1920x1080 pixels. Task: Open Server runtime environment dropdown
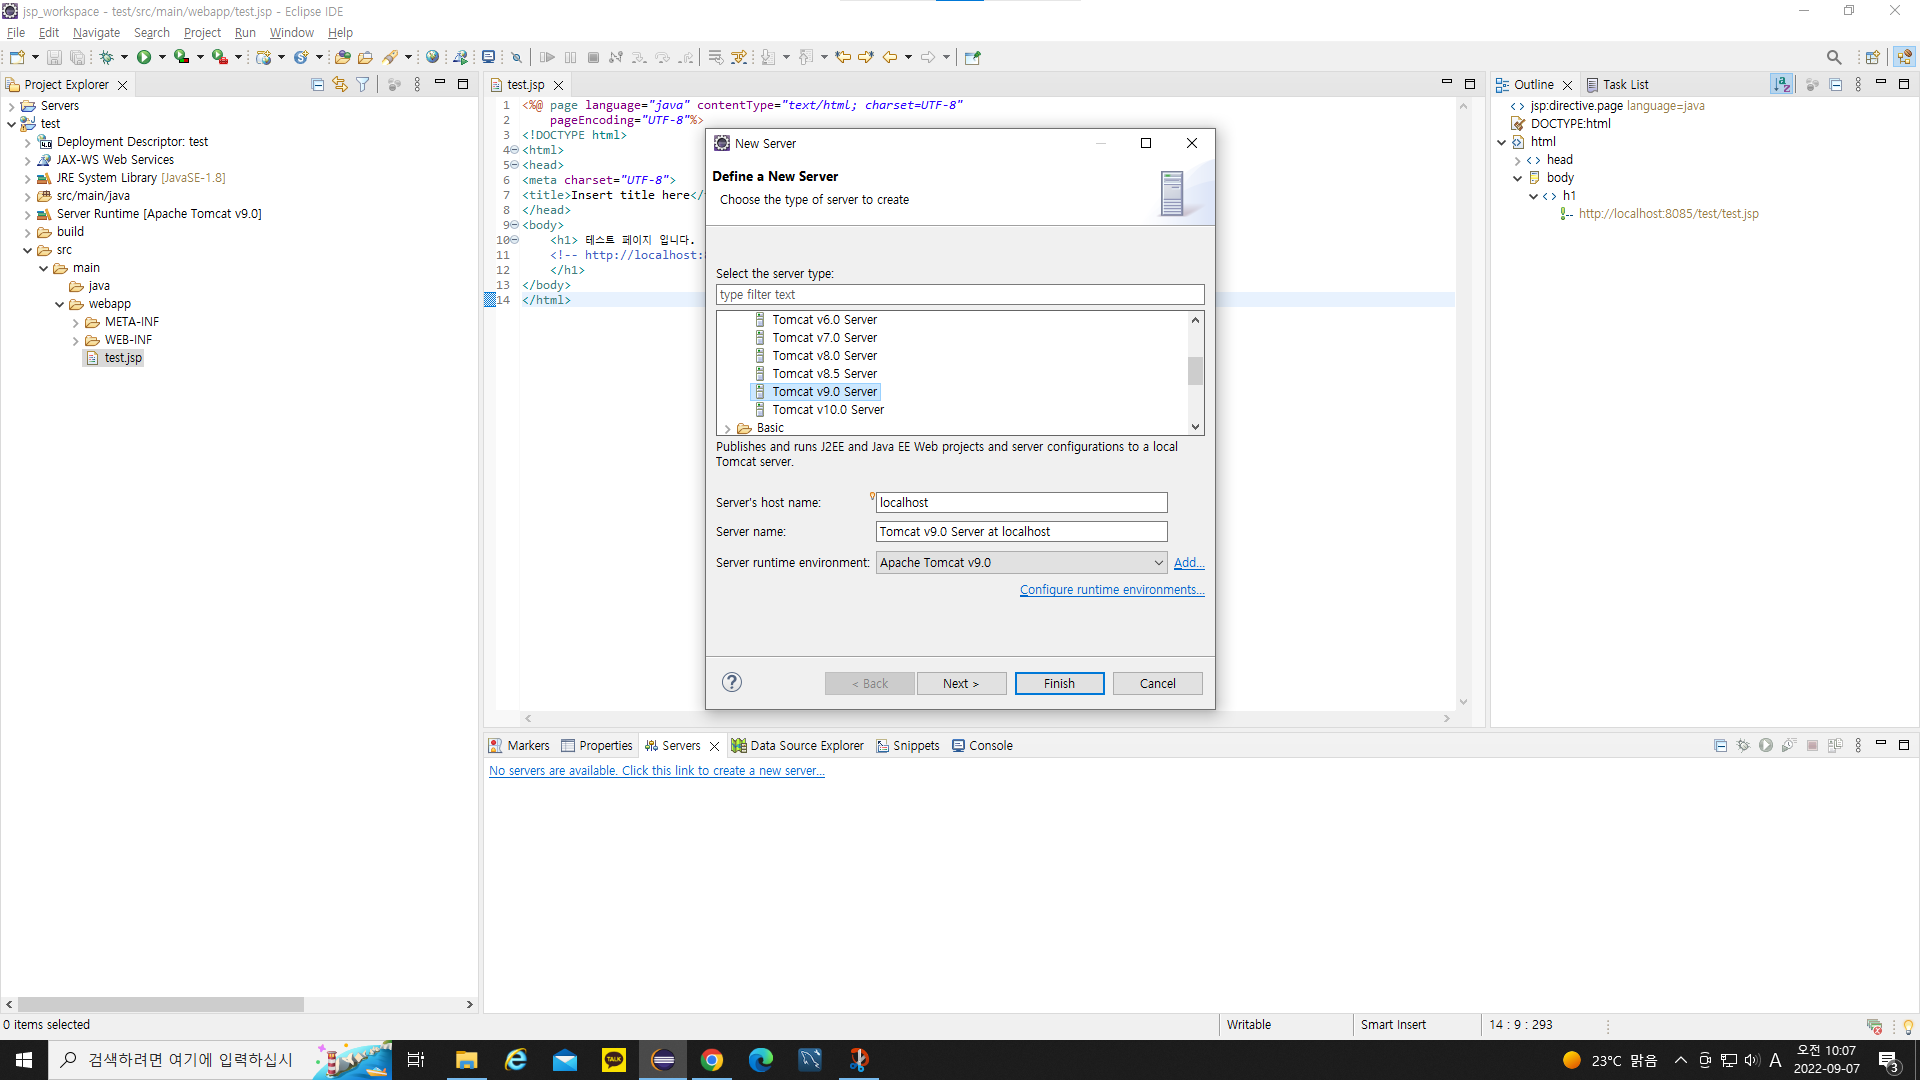tap(1158, 563)
